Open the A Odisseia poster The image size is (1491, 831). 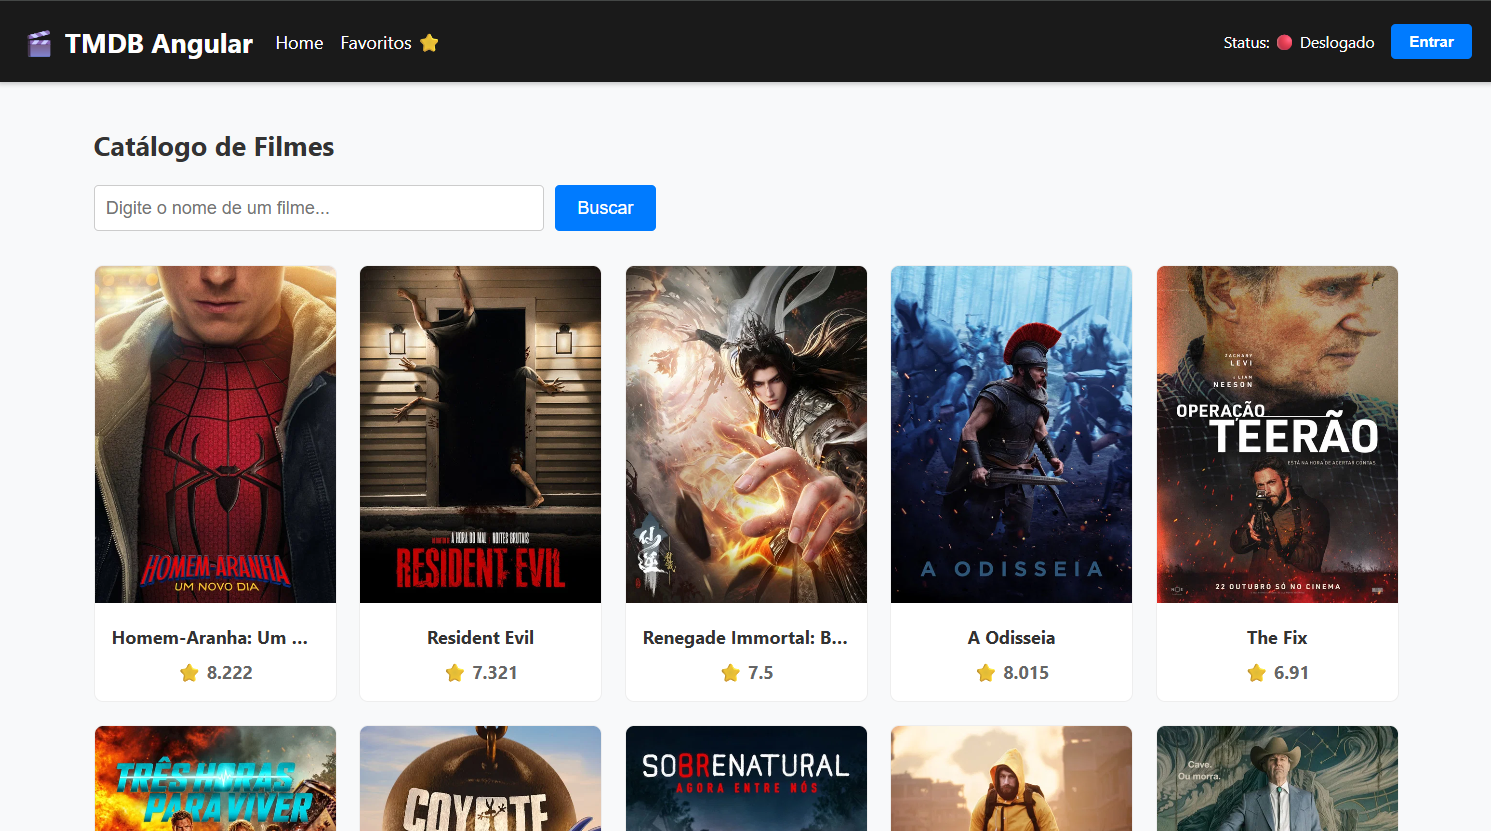coord(1012,434)
